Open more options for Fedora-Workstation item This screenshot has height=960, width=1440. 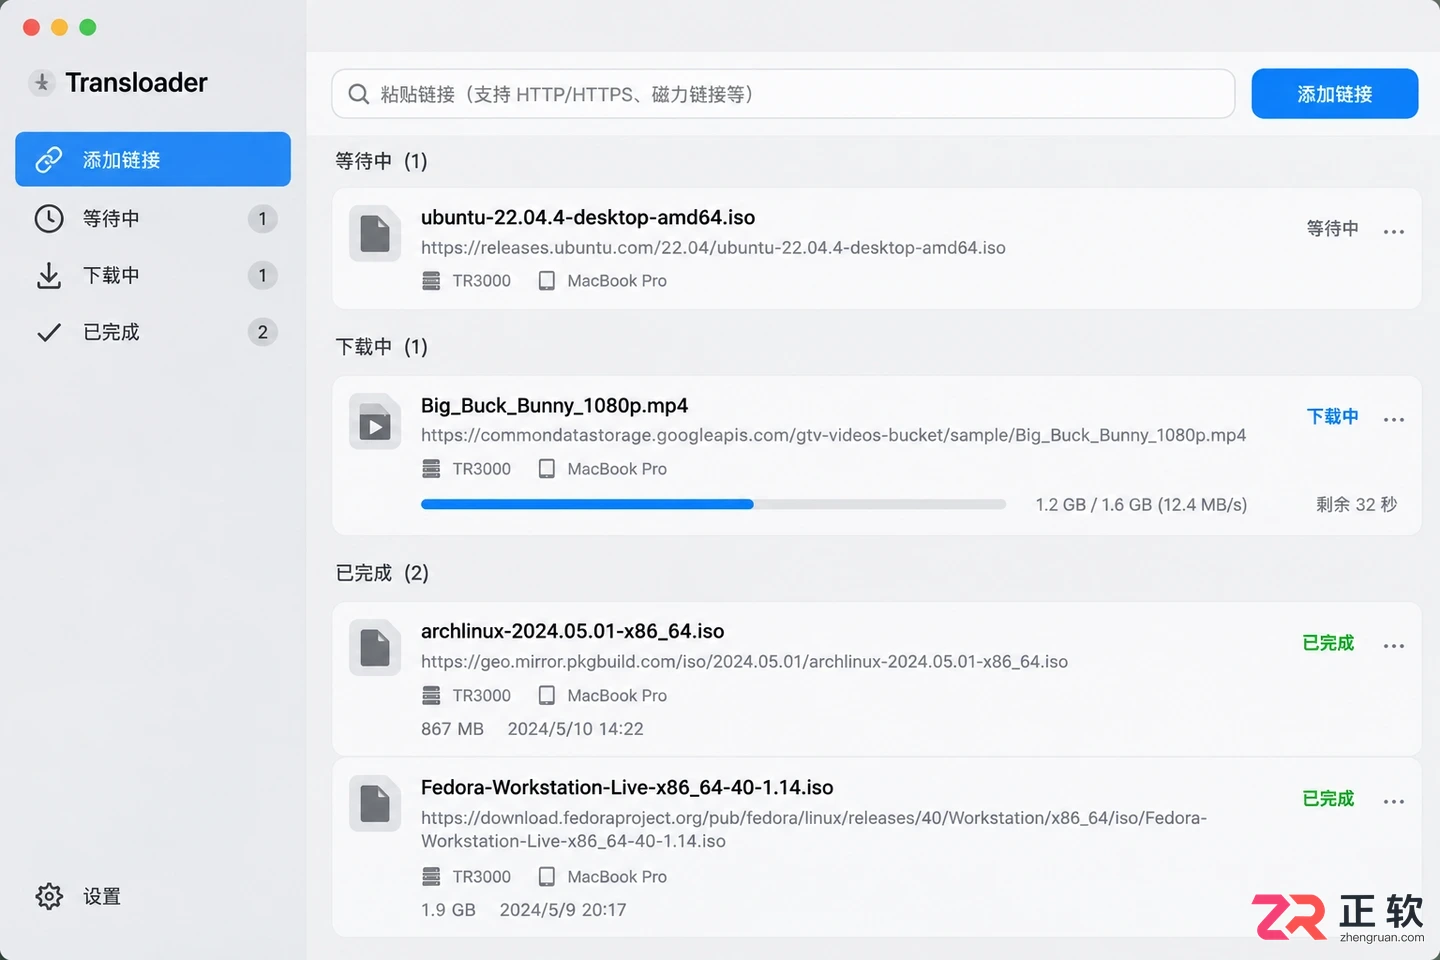[x=1394, y=801]
